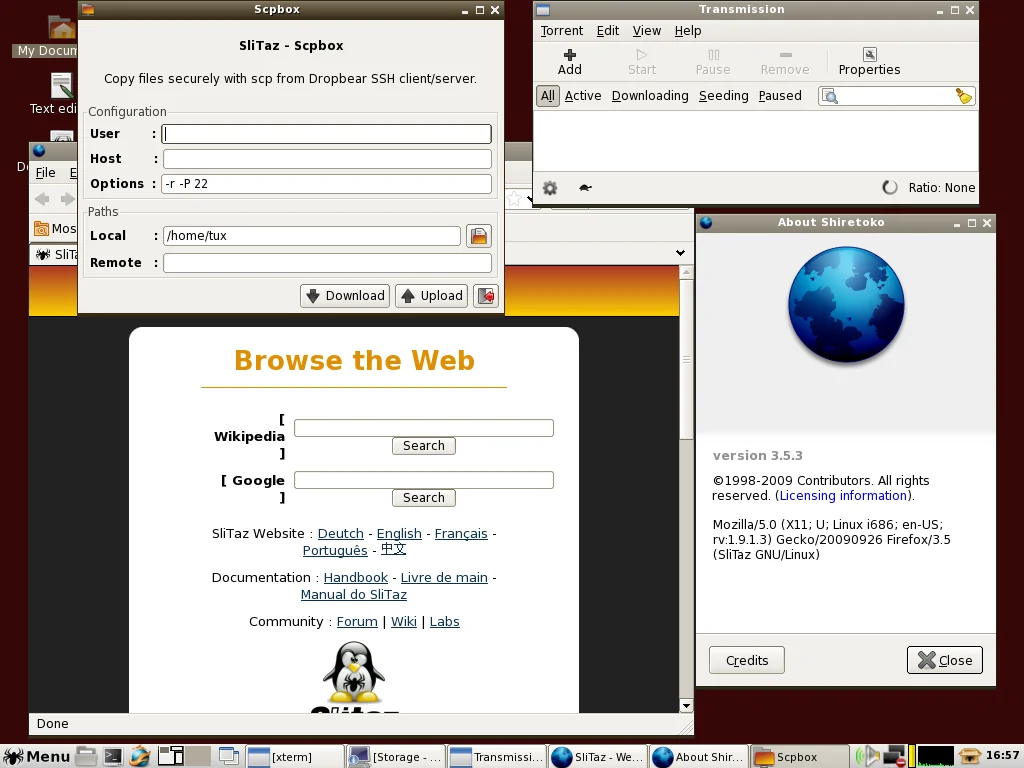1024x768 pixels.
Task: Open torrent Properties in Transmission
Action: pyautogui.click(x=869, y=61)
